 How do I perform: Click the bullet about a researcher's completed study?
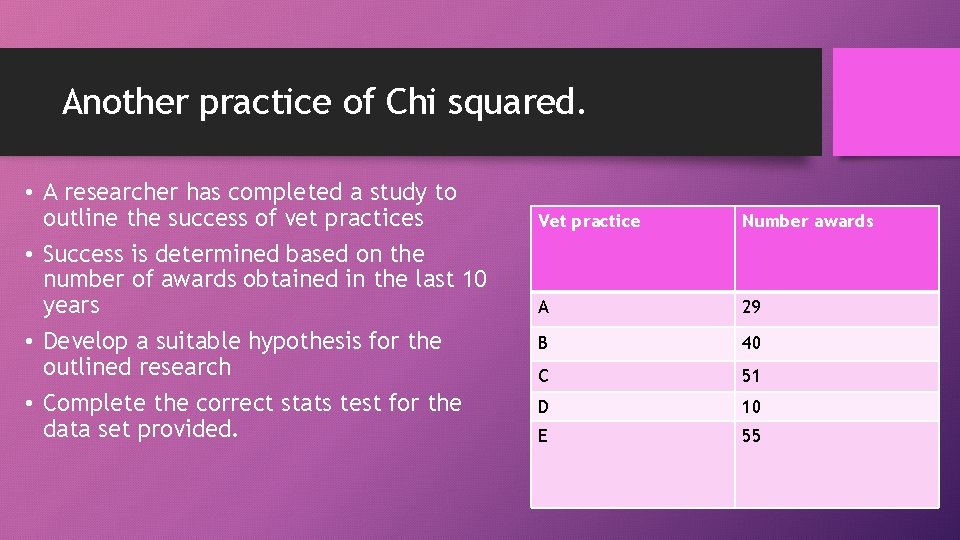pyautogui.click(x=250, y=205)
